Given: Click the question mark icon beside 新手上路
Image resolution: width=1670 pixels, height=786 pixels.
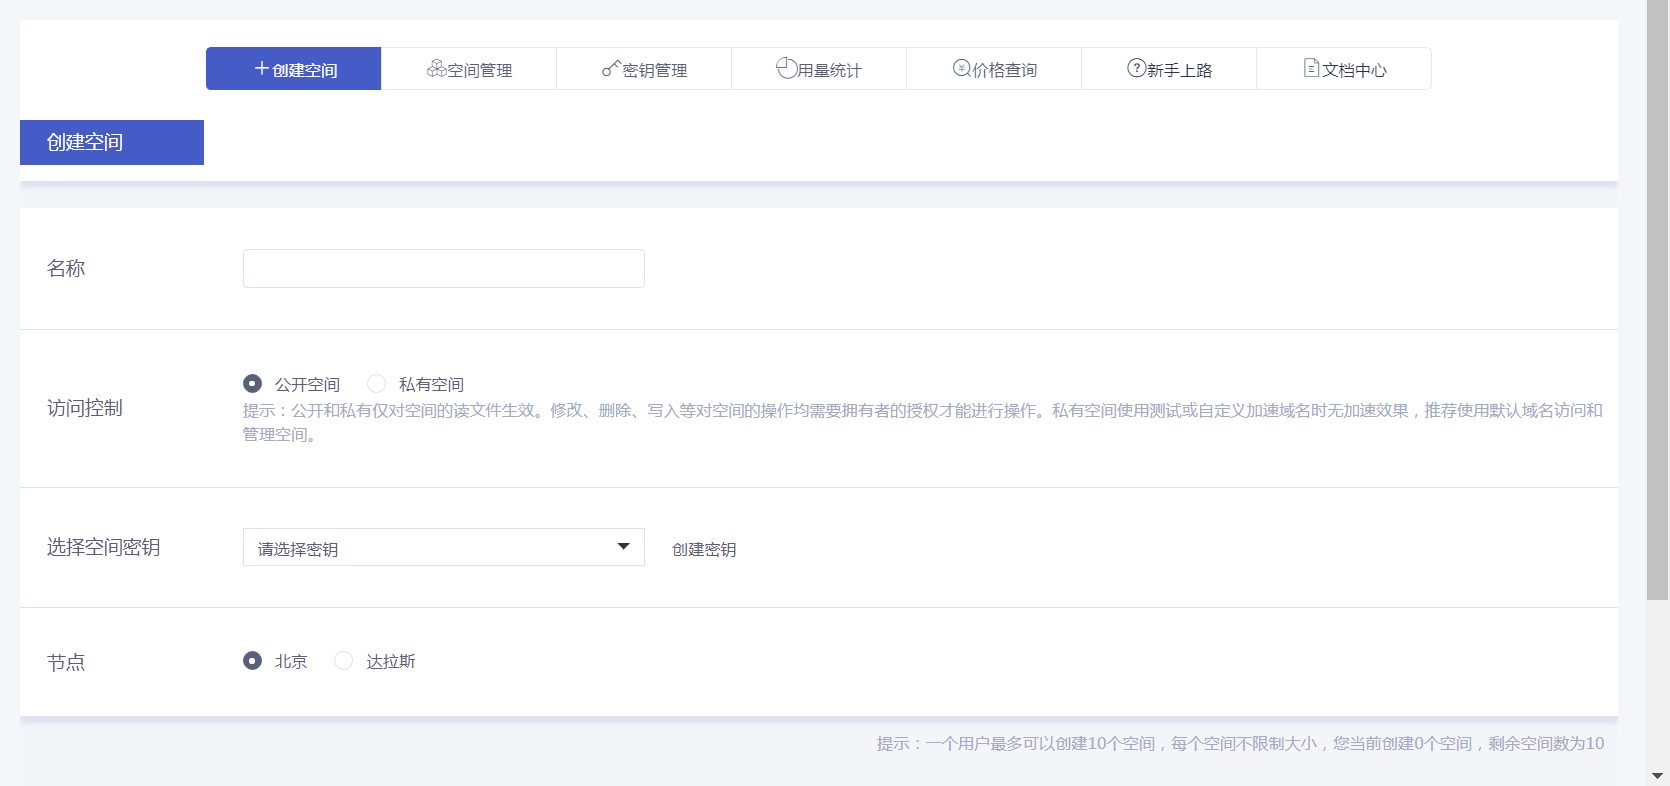Looking at the screenshot, I should (x=1136, y=68).
